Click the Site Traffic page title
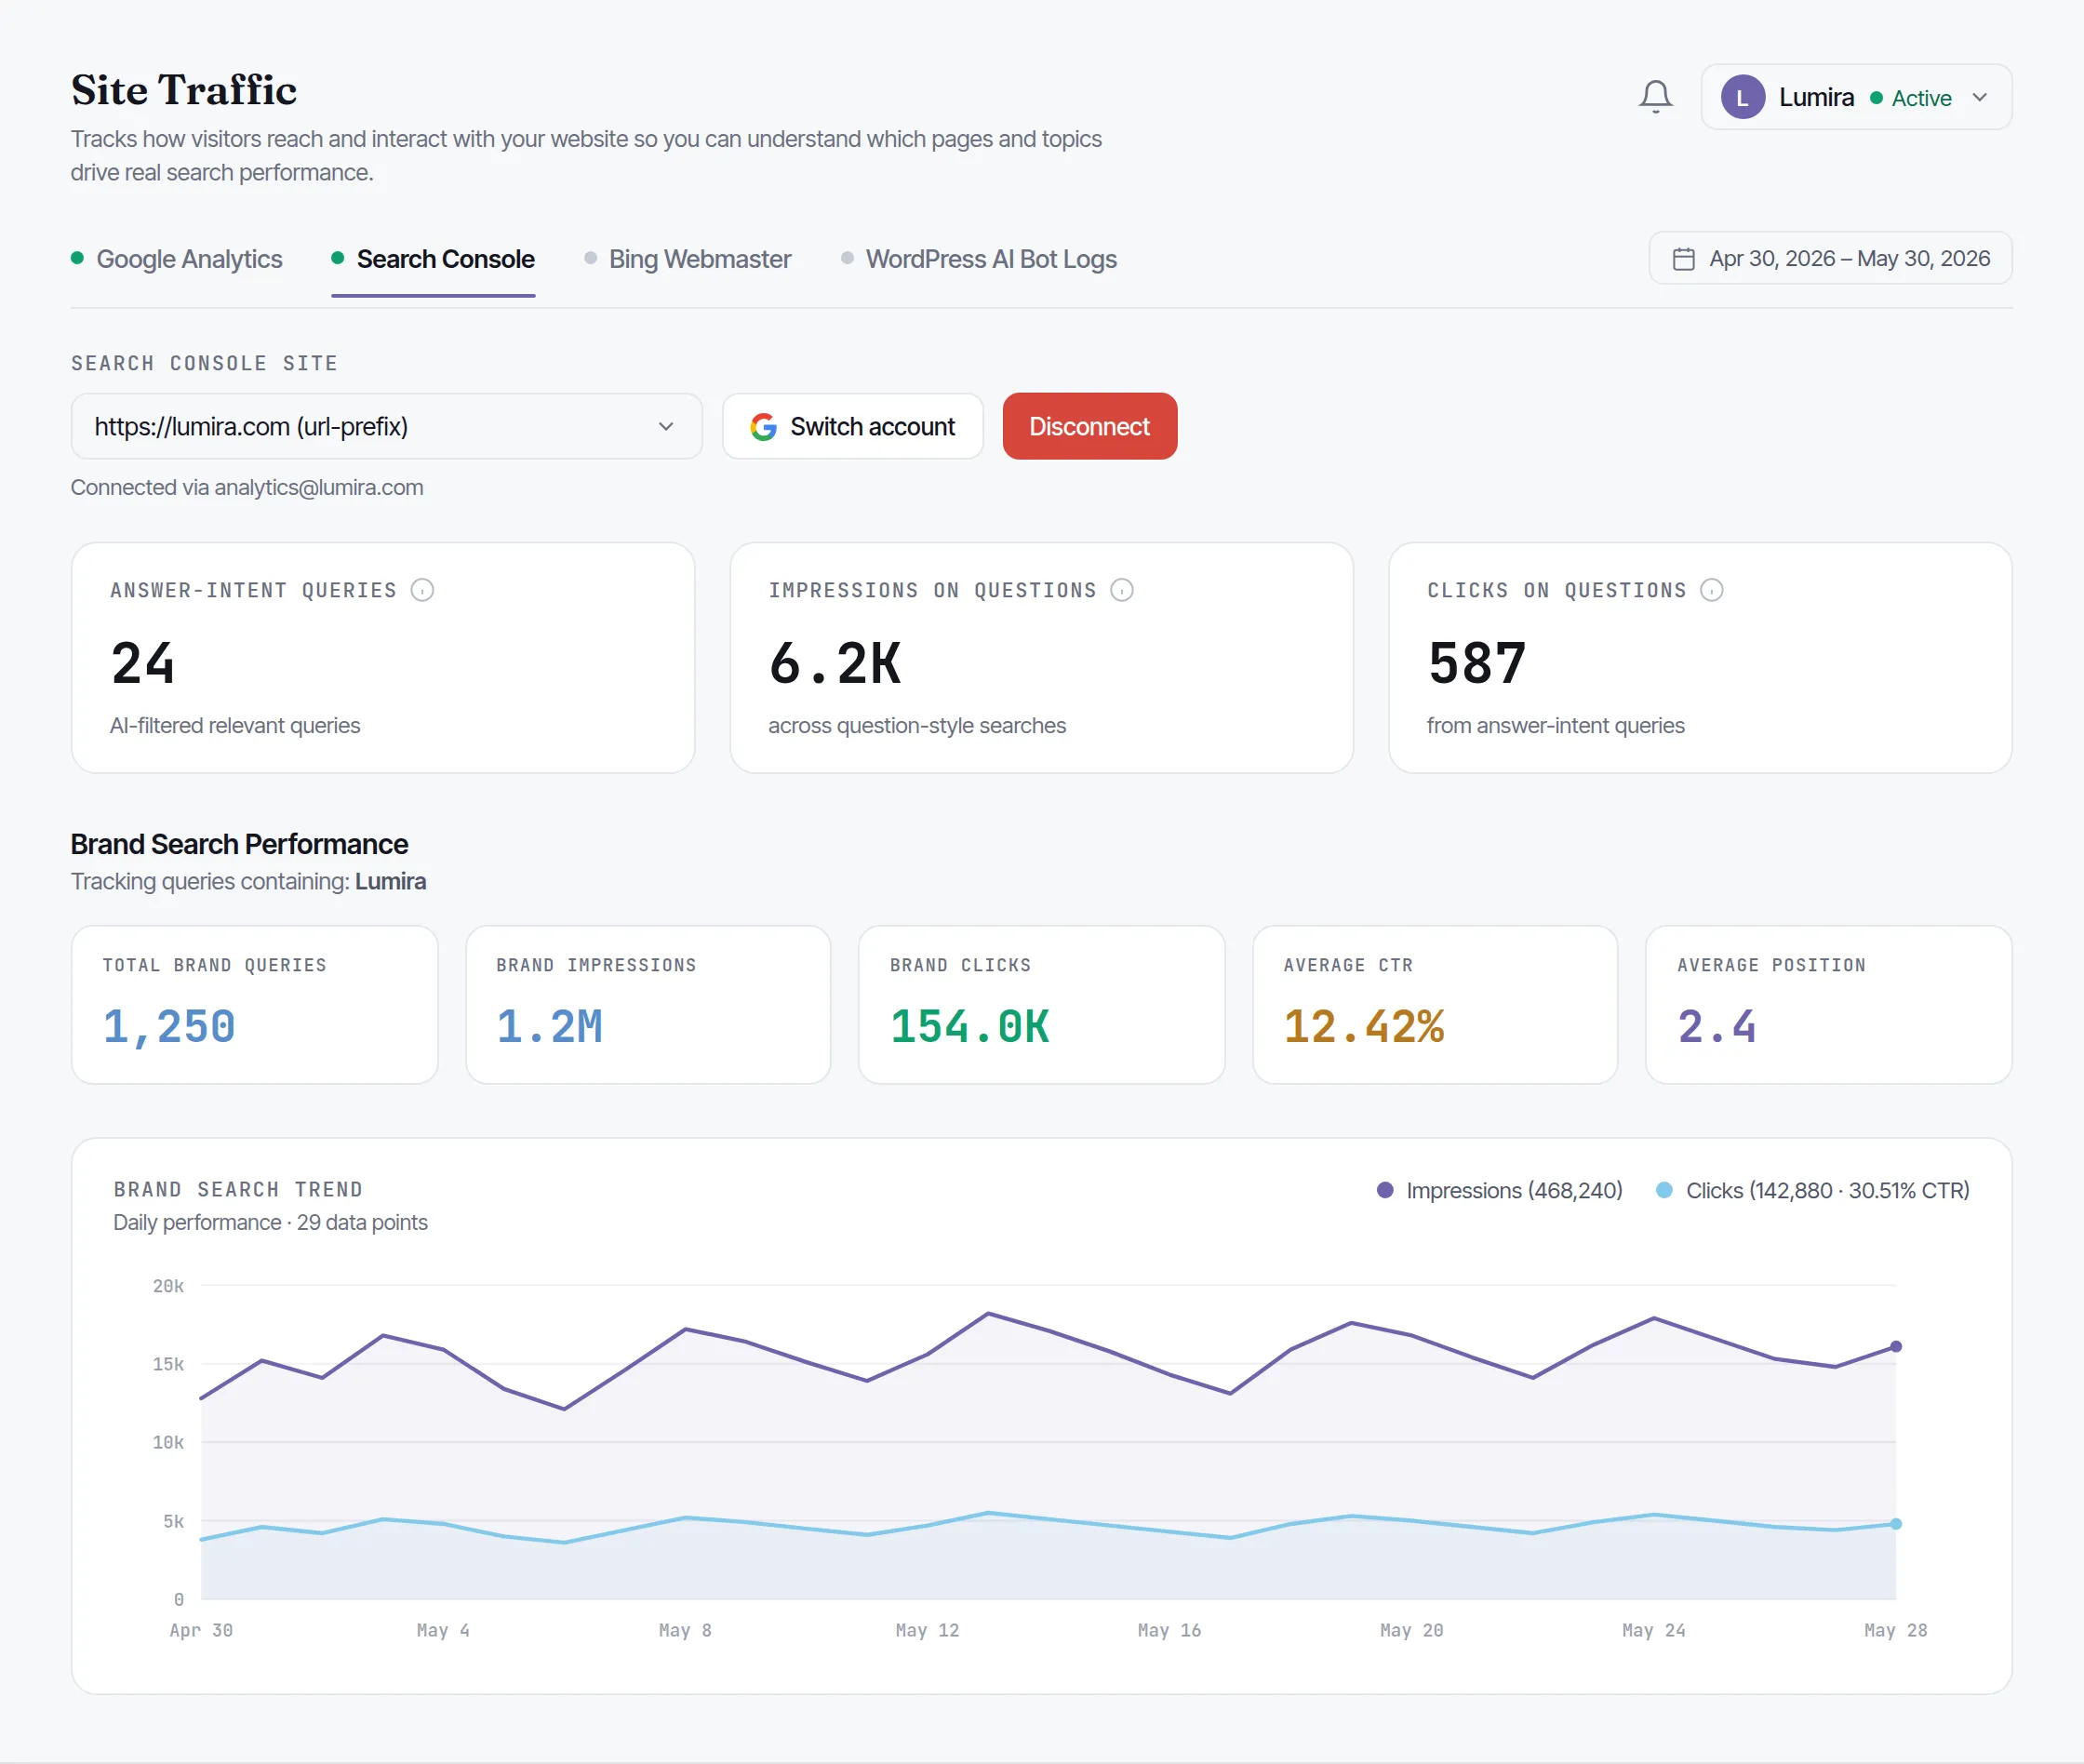This screenshot has height=1764, width=2084. click(184, 90)
